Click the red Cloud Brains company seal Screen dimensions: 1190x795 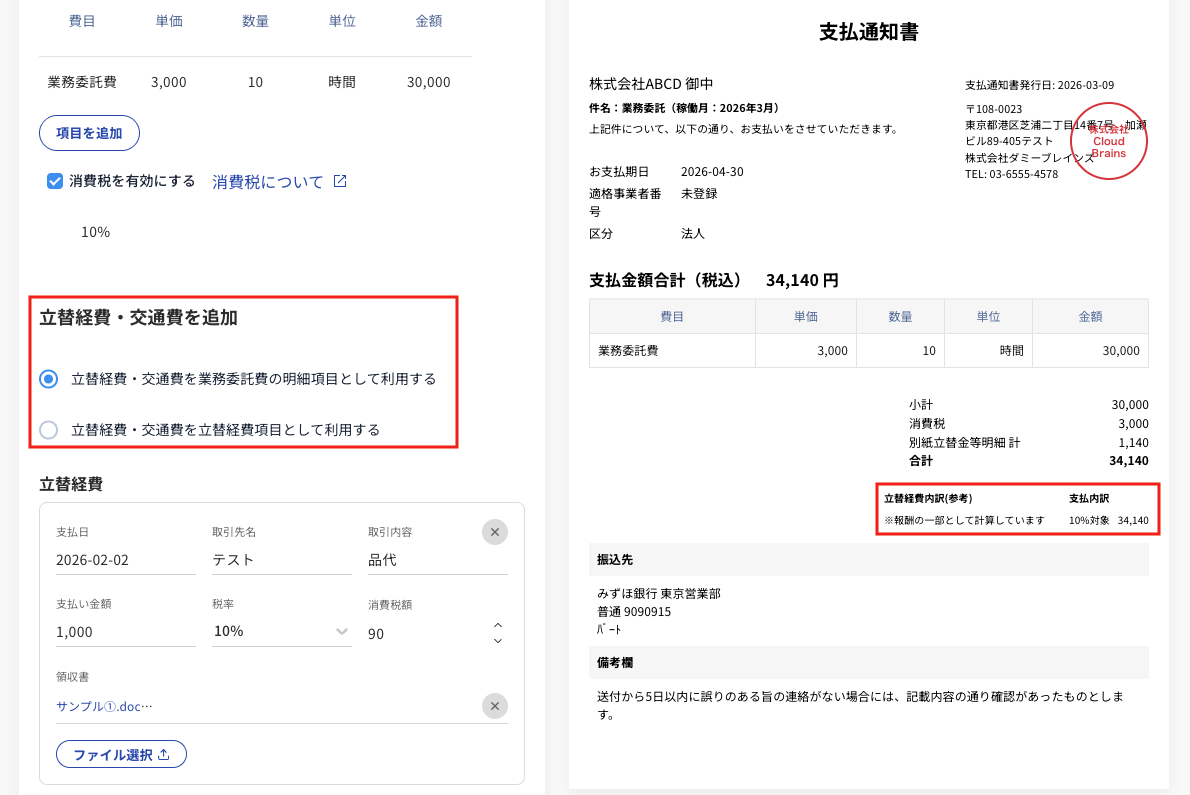pyautogui.click(x=1109, y=141)
